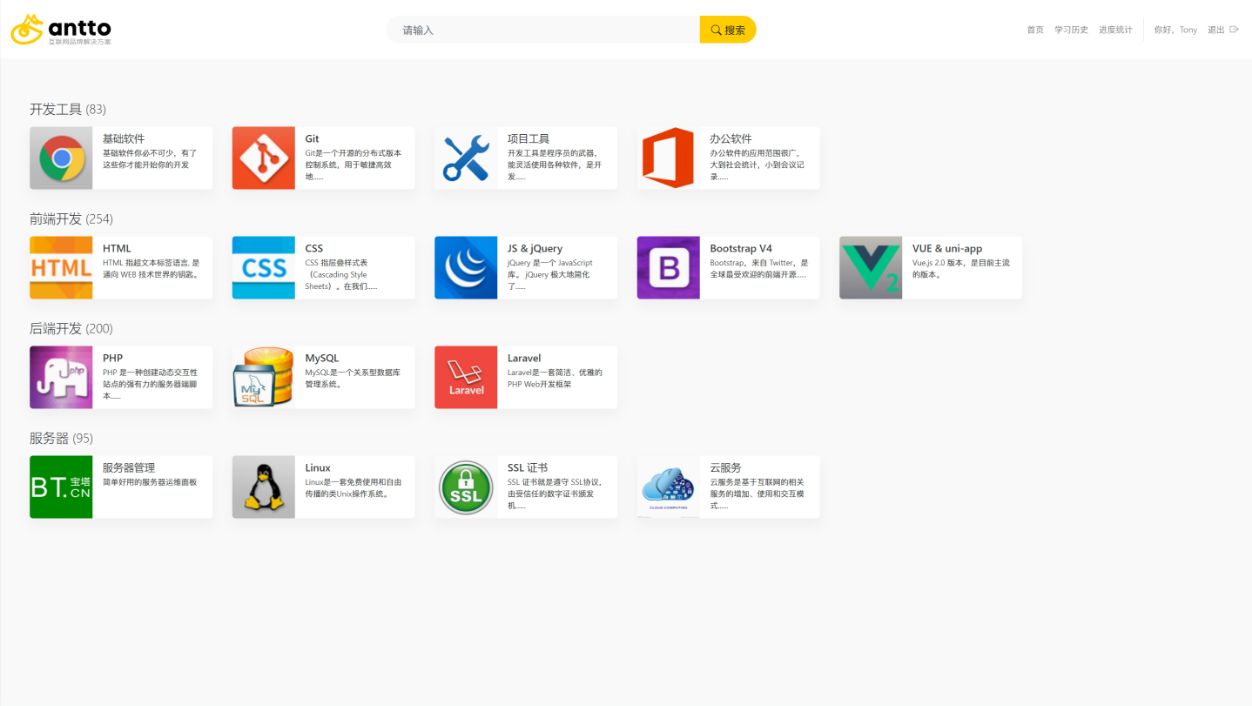The height and width of the screenshot is (706, 1252).
Task: Open the Linux penguin icon
Action: [x=263, y=487]
